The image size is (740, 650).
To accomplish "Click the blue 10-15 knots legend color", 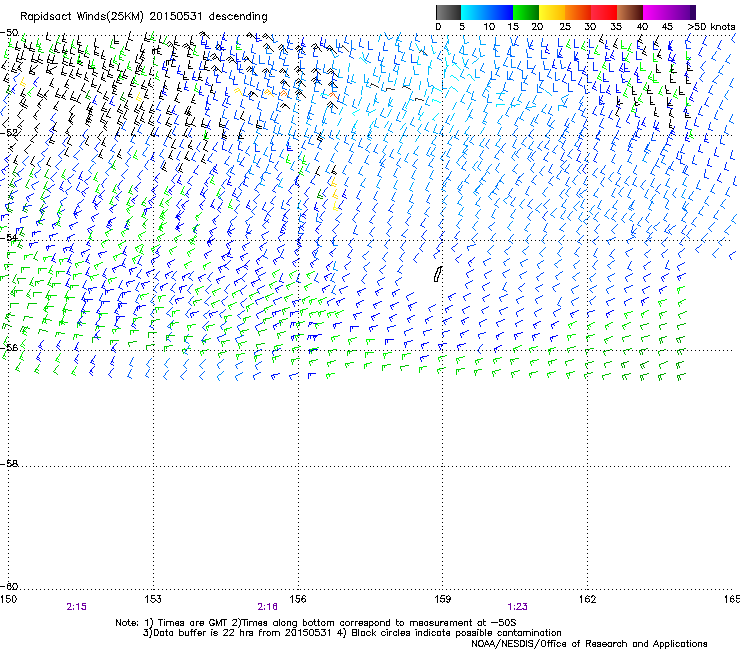I will tap(499, 12).
